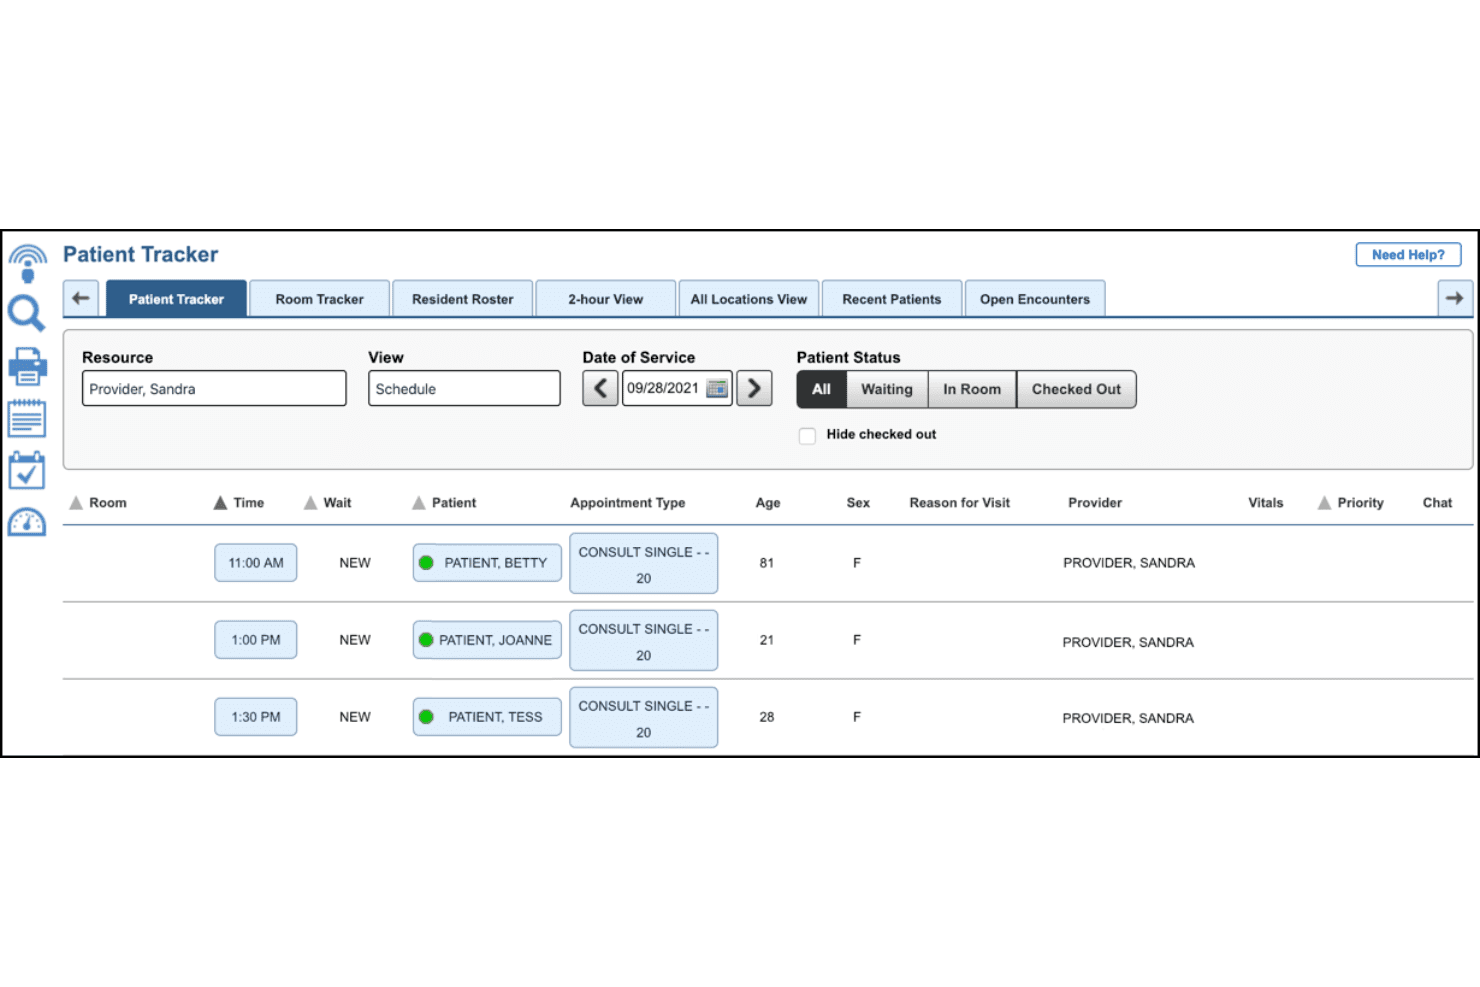Open the Open Encounters tab

(x=1034, y=299)
